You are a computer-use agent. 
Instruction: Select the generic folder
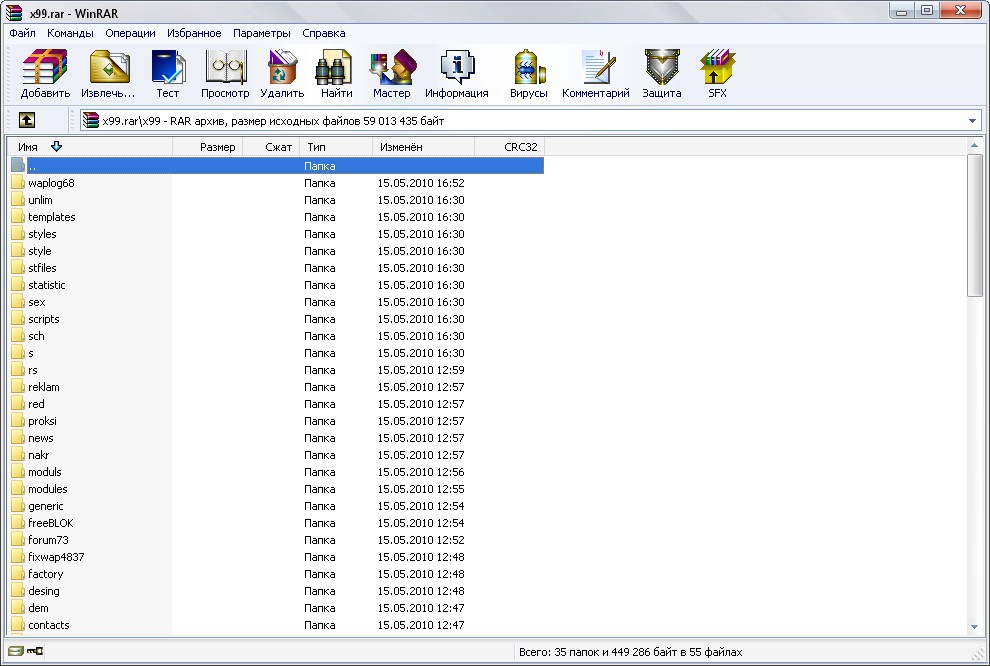click(46, 507)
